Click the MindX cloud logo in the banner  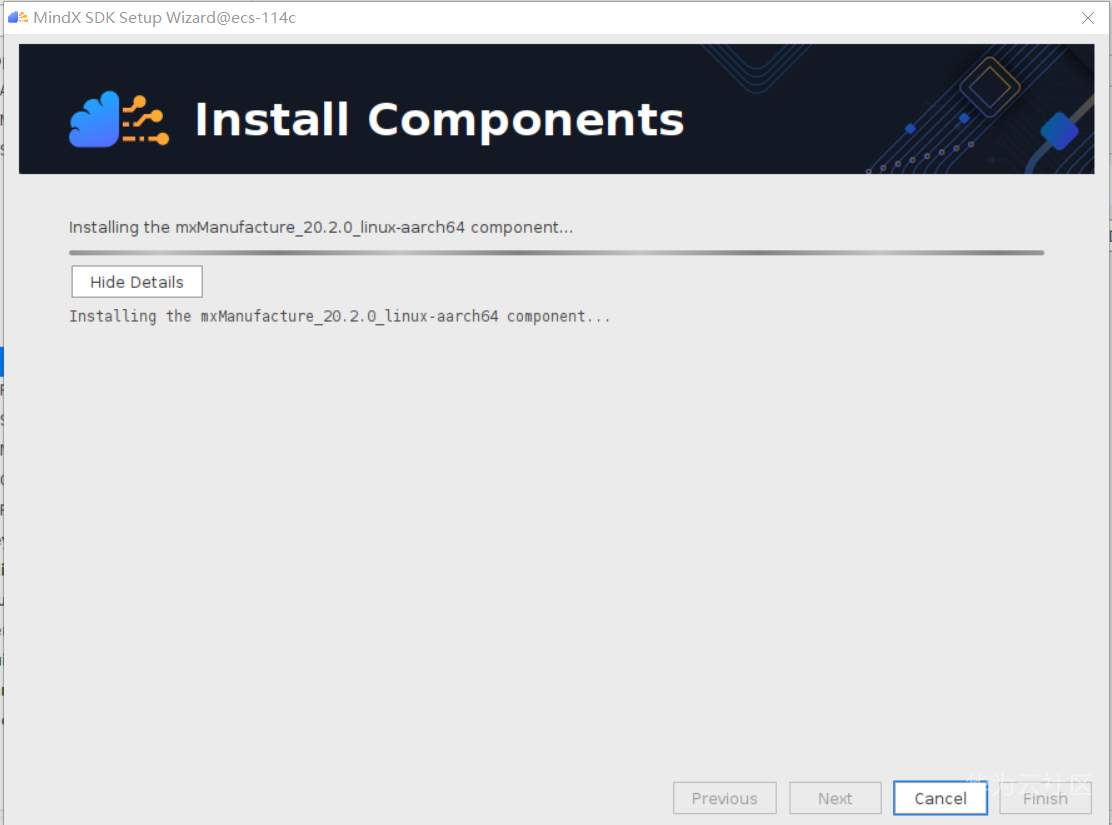pos(119,119)
